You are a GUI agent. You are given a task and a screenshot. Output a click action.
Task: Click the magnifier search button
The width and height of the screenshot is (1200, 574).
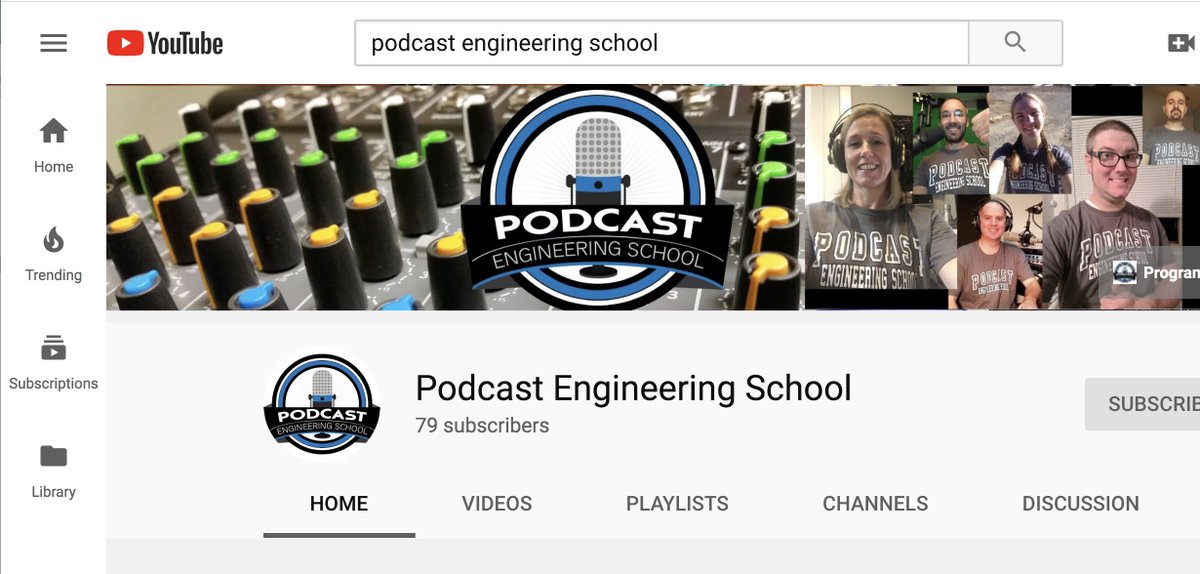(x=1015, y=43)
